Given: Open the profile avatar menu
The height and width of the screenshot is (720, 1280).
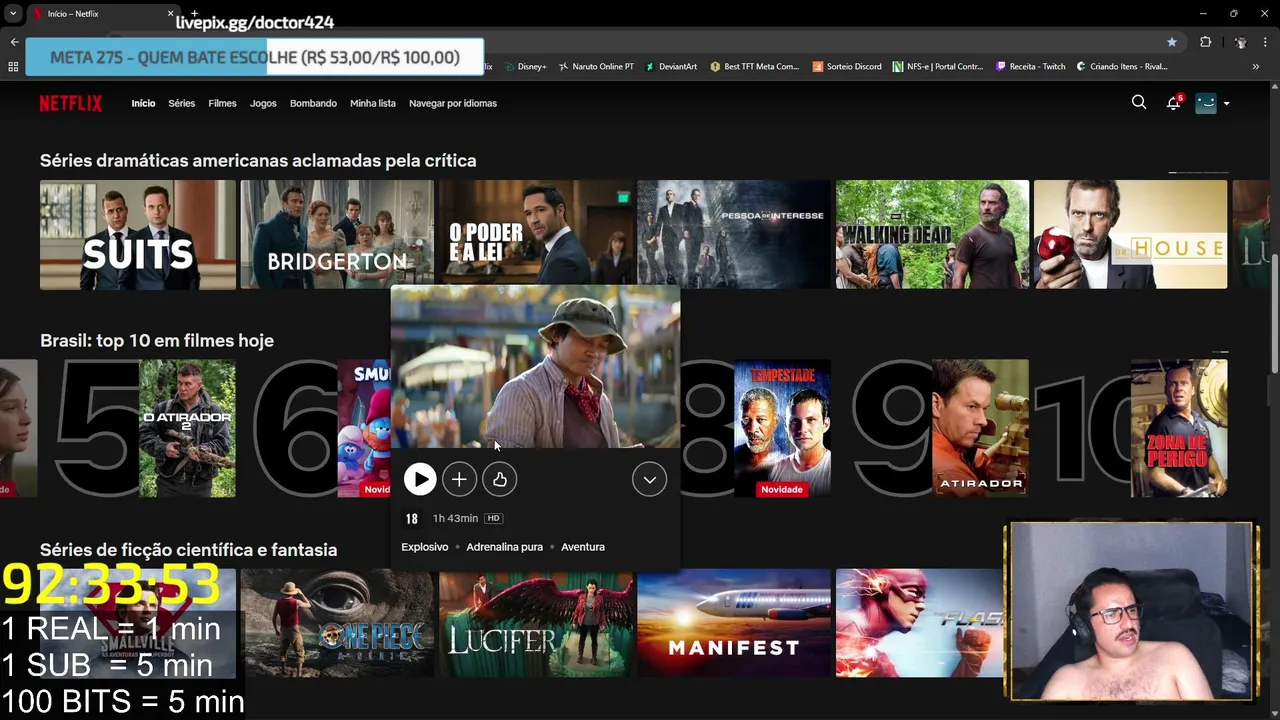Looking at the screenshot, I should point(1206,103).
